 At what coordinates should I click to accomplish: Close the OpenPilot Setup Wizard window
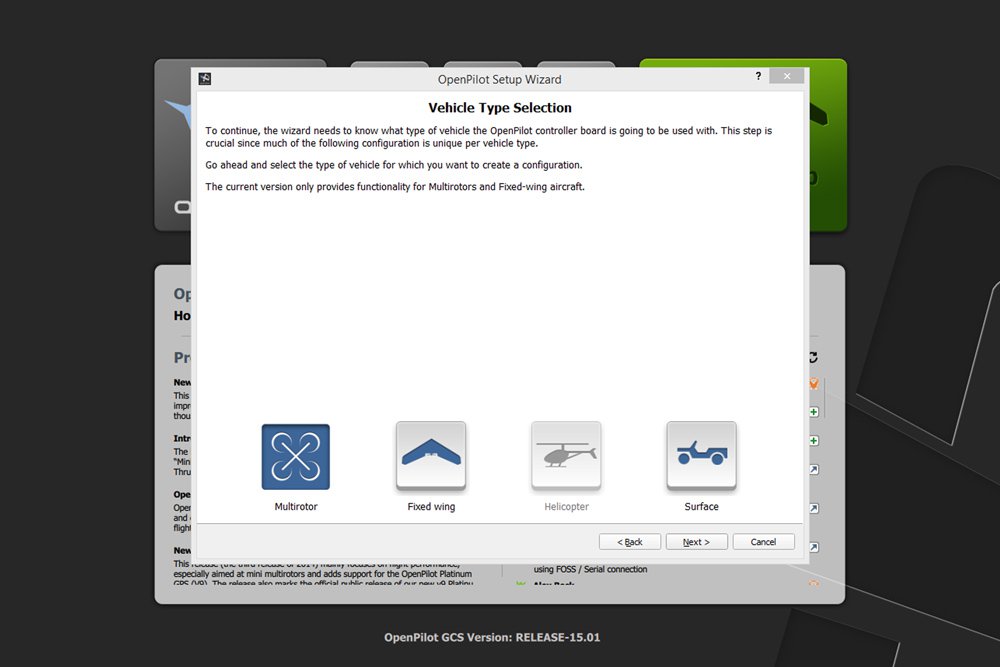787,76
